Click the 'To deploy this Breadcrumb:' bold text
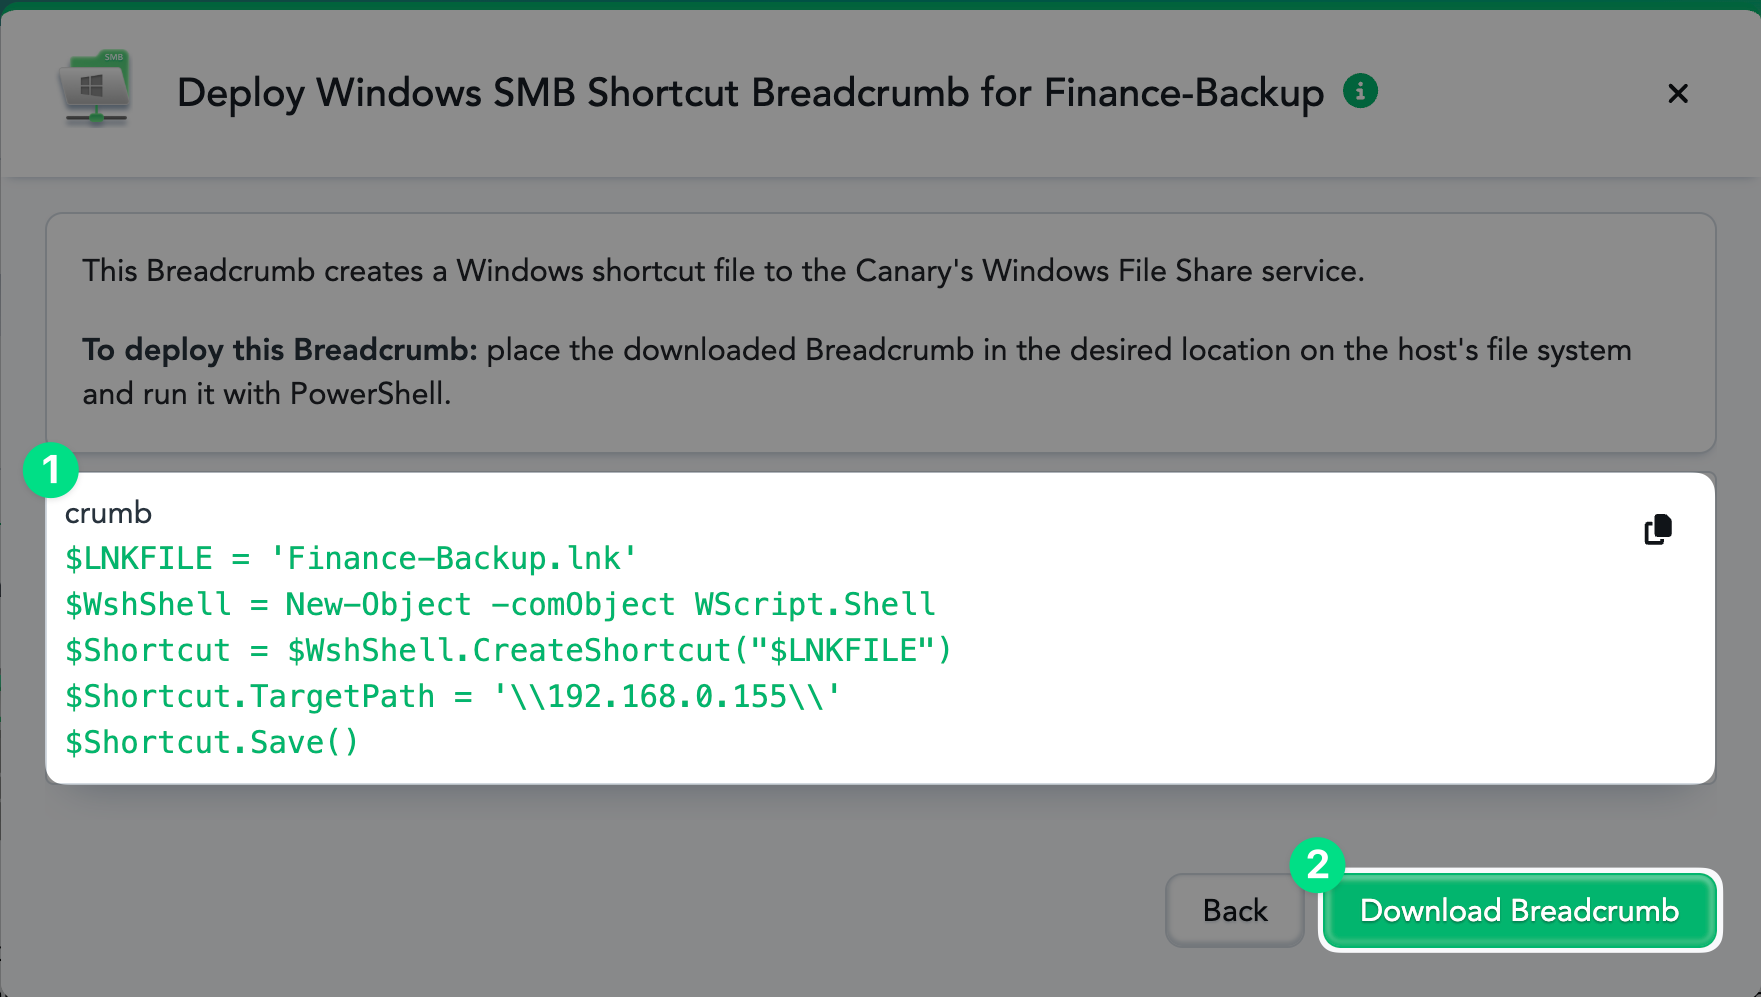The height and width of the screenshot is (997, 1761). (x=280, y=350)
